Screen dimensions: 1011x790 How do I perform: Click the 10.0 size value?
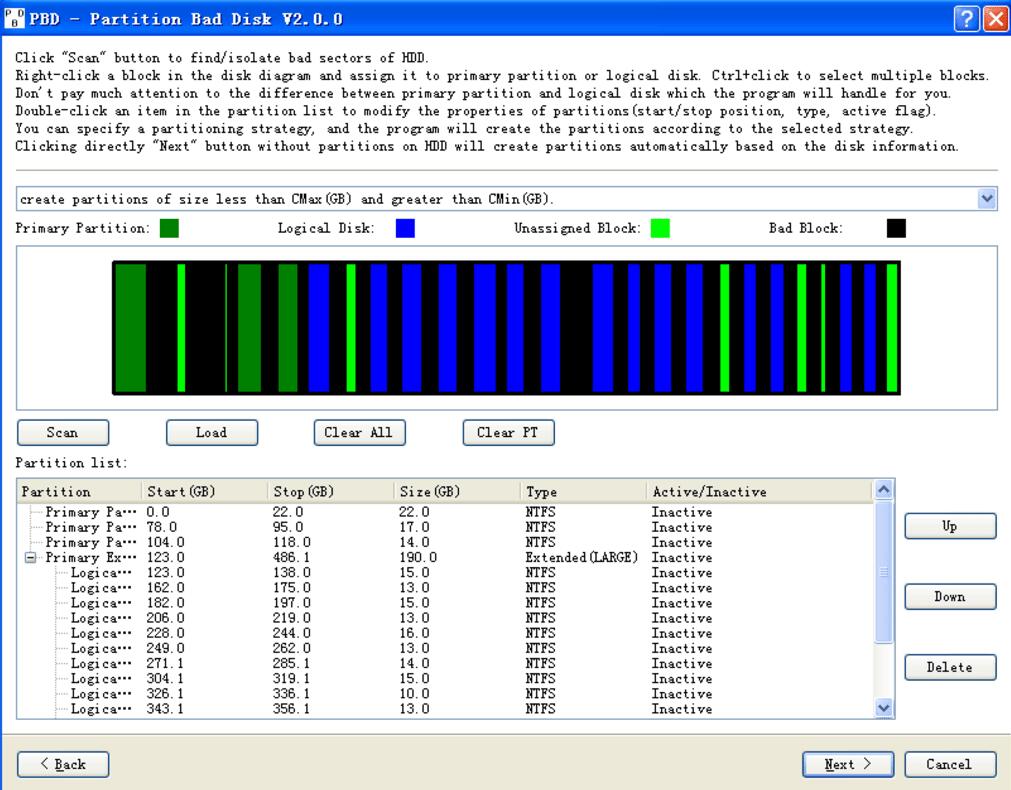point(414,694)
